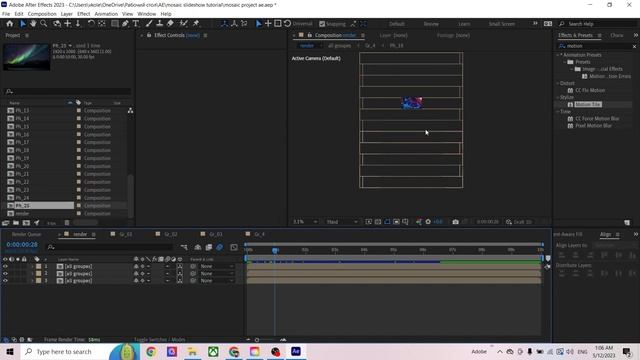640x360 pixels.
Task: Collapse the Distort effects category
Action: [x=558, y=83]
